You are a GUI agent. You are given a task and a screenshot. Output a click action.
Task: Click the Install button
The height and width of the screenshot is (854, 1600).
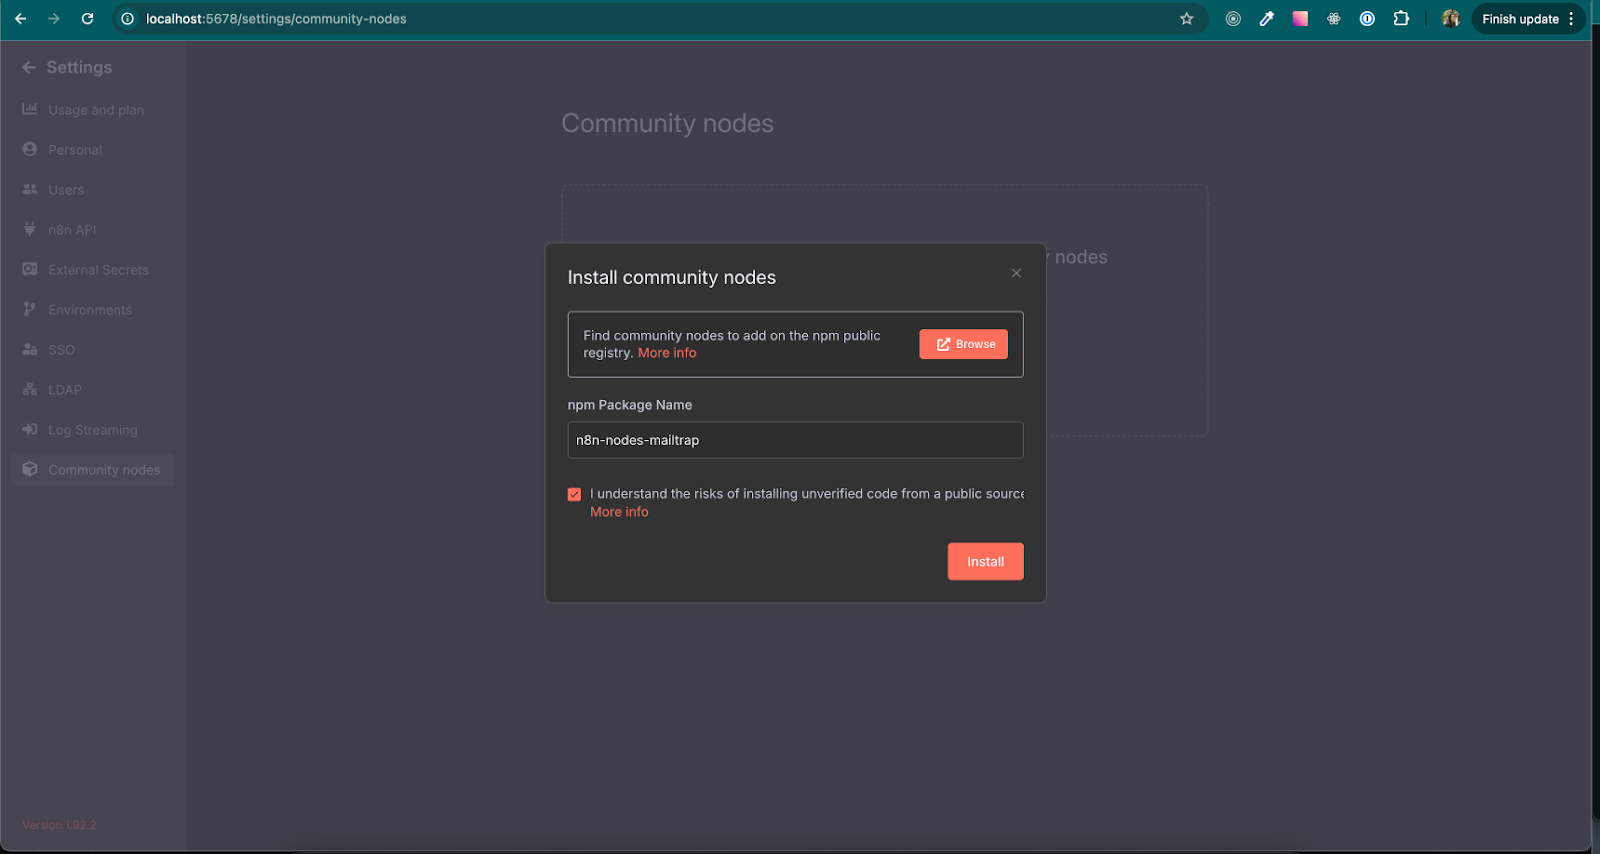pyautogui.click(x=985, y=562)
